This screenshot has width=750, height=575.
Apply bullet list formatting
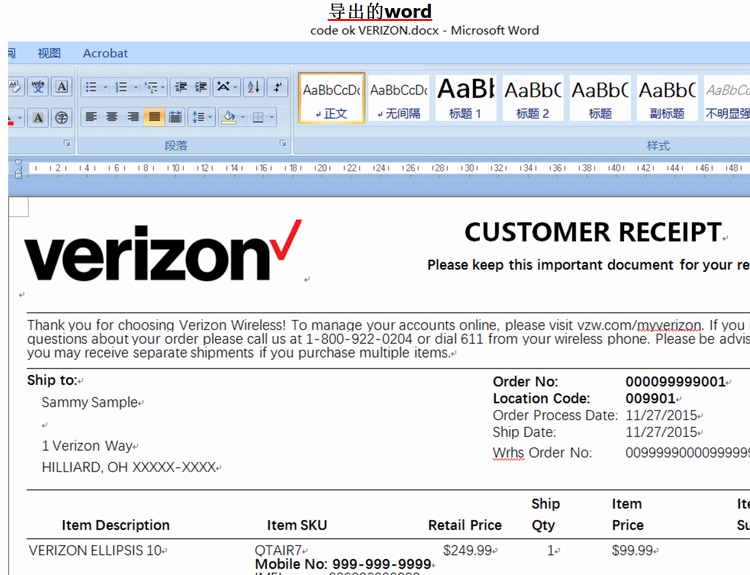coord(91,87)
